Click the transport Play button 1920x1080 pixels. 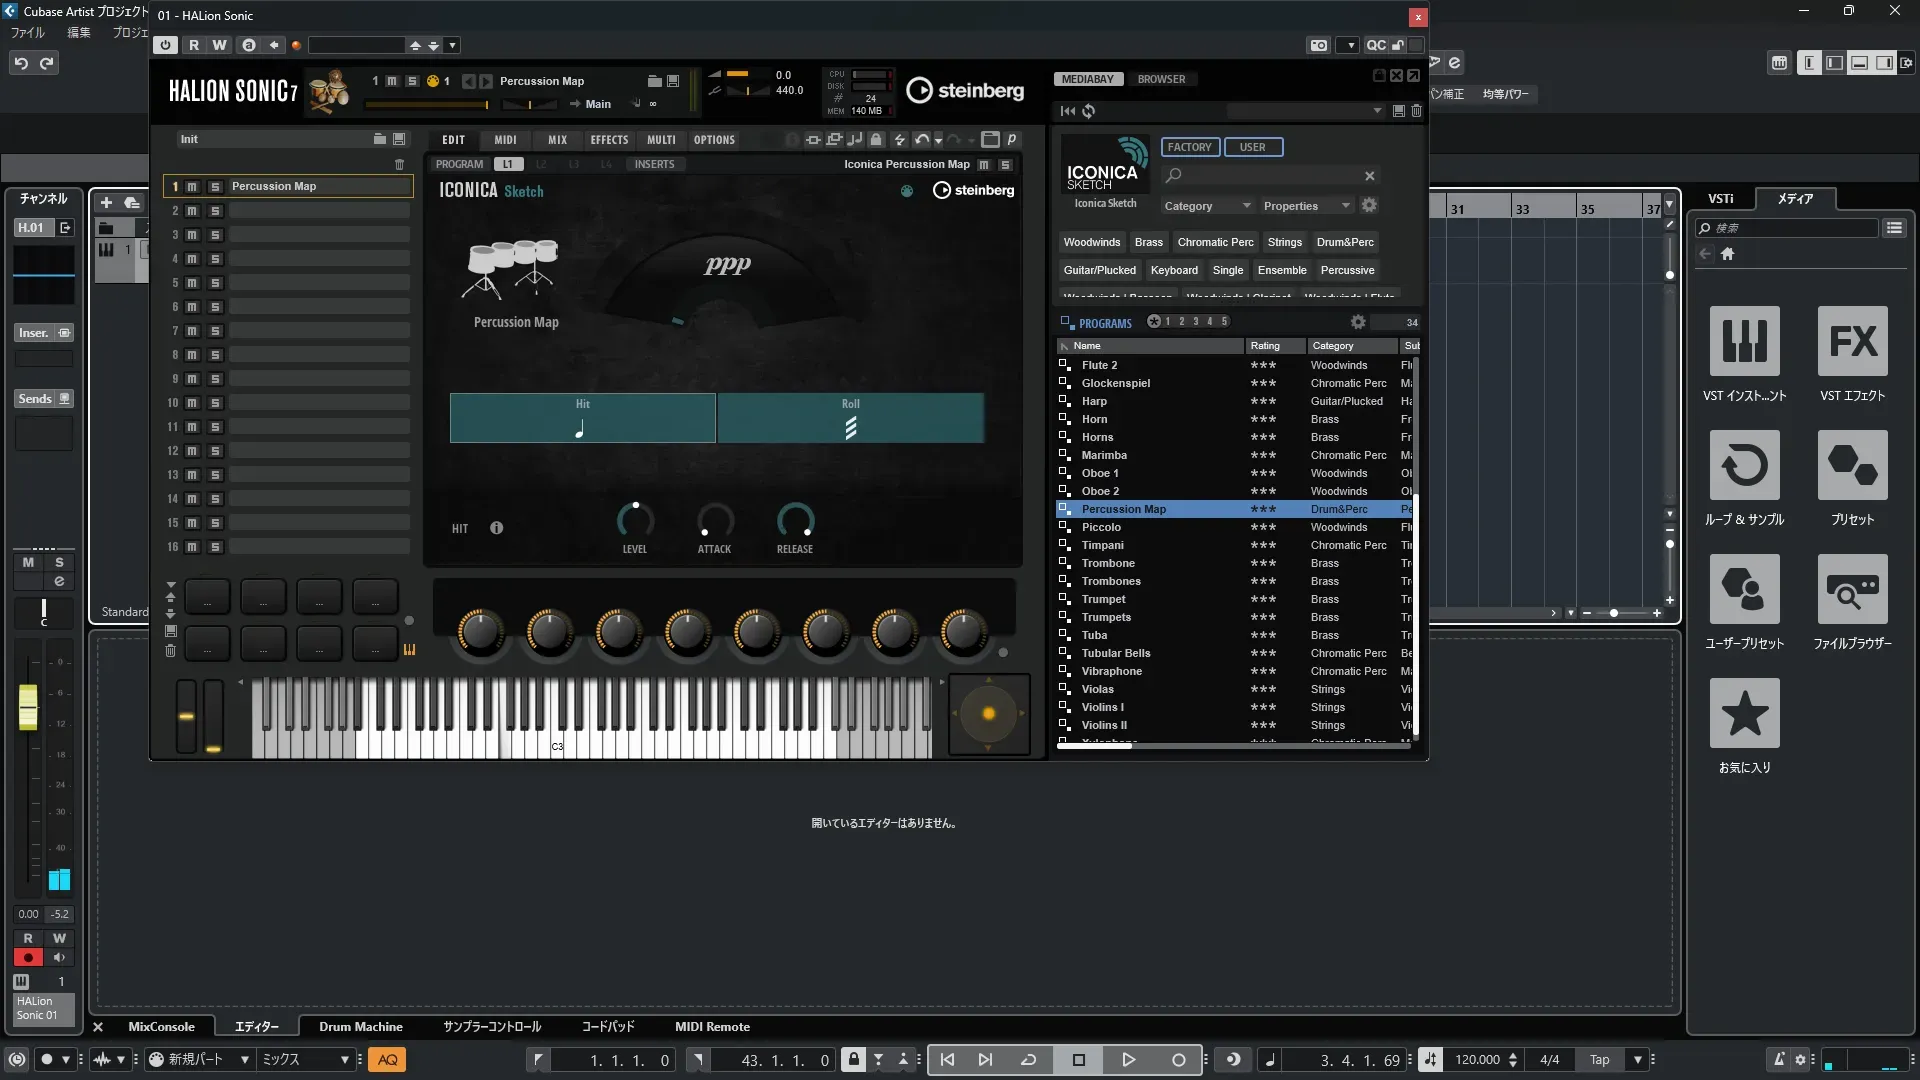pyautogui.click(x=1128, y=1059)
